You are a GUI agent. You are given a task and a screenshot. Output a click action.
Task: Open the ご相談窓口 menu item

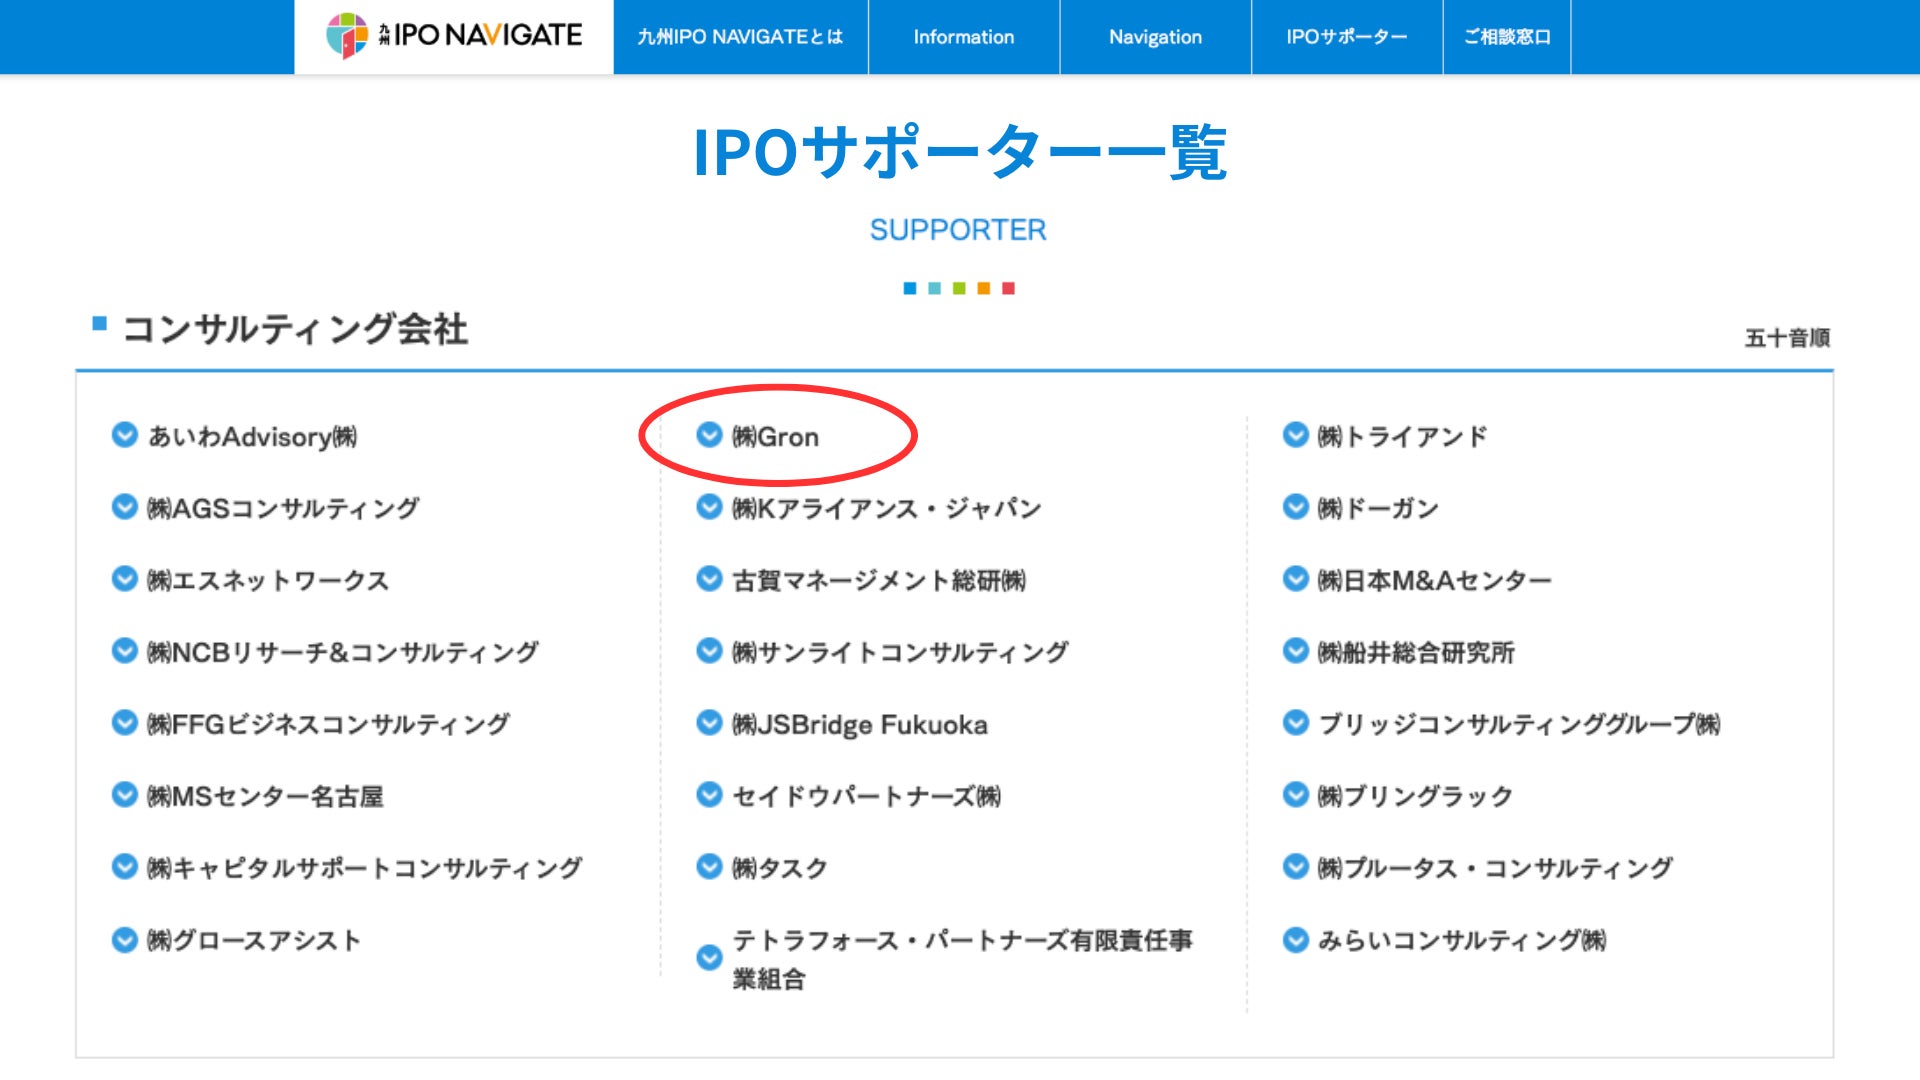(1506, 37)
